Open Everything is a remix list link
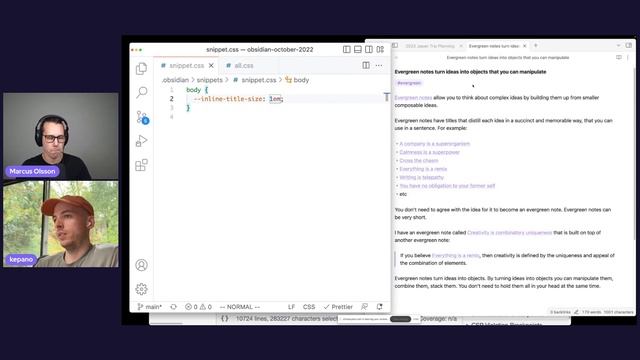Viewport: 640px width, 360px height. [x=423, y=169]
